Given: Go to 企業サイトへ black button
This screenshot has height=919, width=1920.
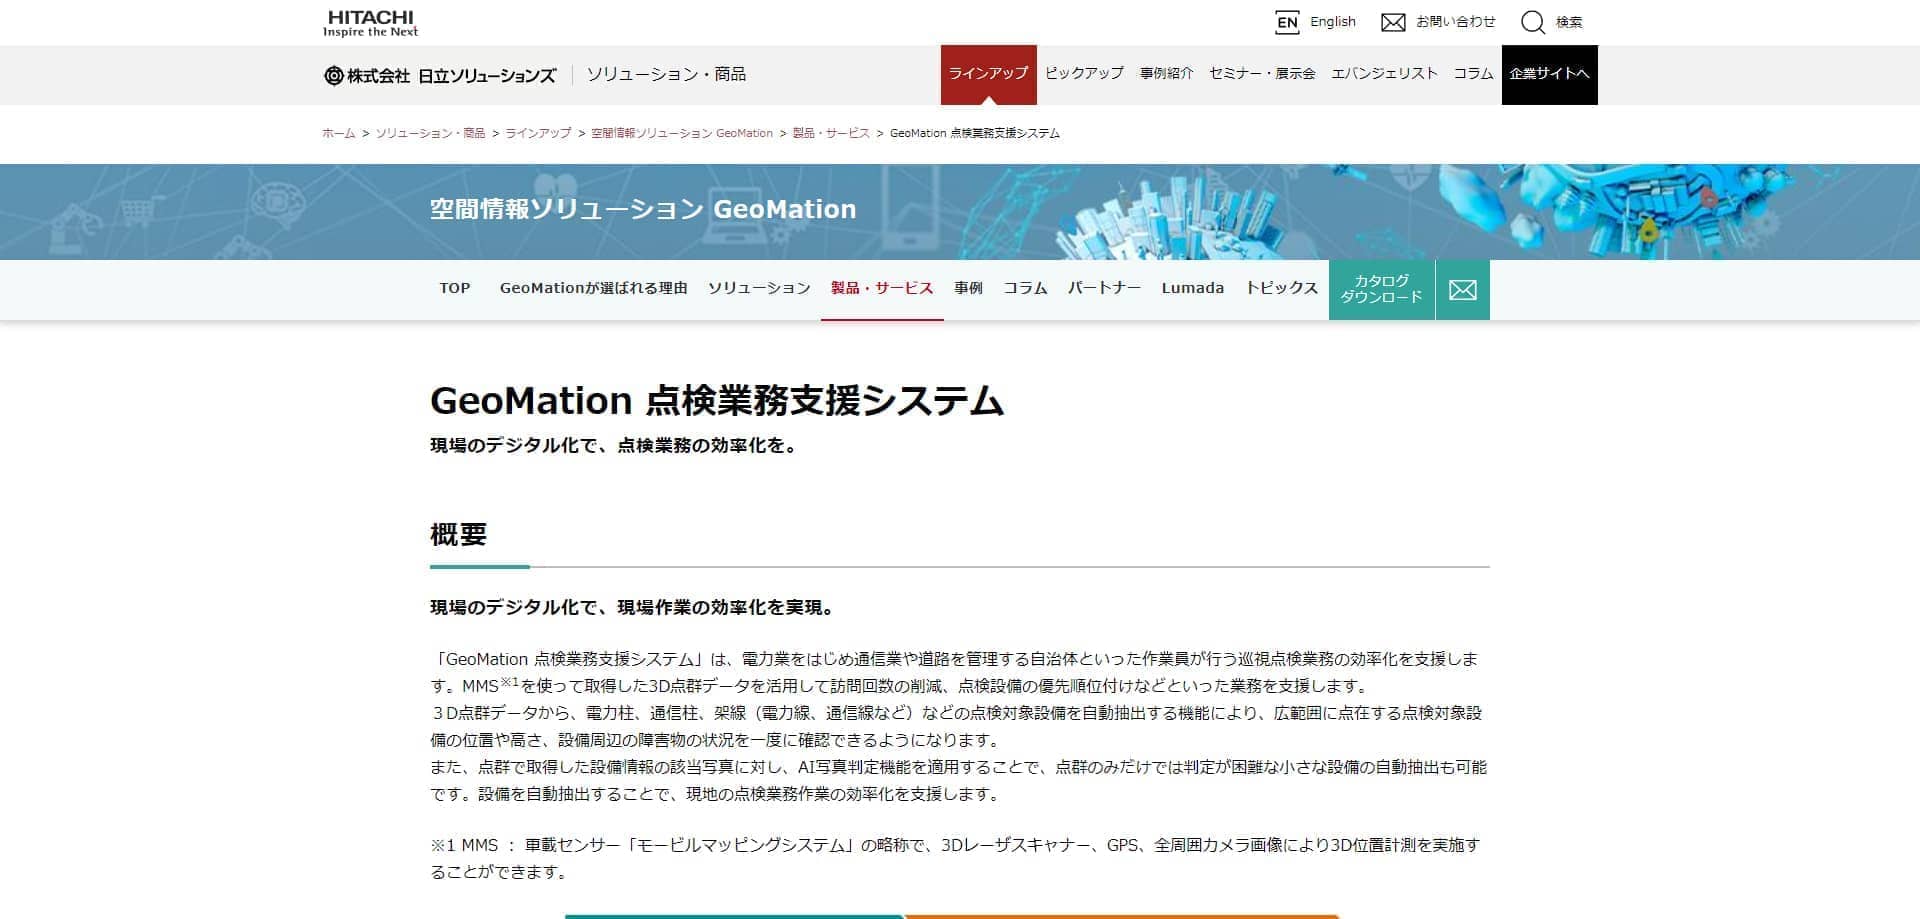Looking at the screenshot, I should tap(1549, 74).
